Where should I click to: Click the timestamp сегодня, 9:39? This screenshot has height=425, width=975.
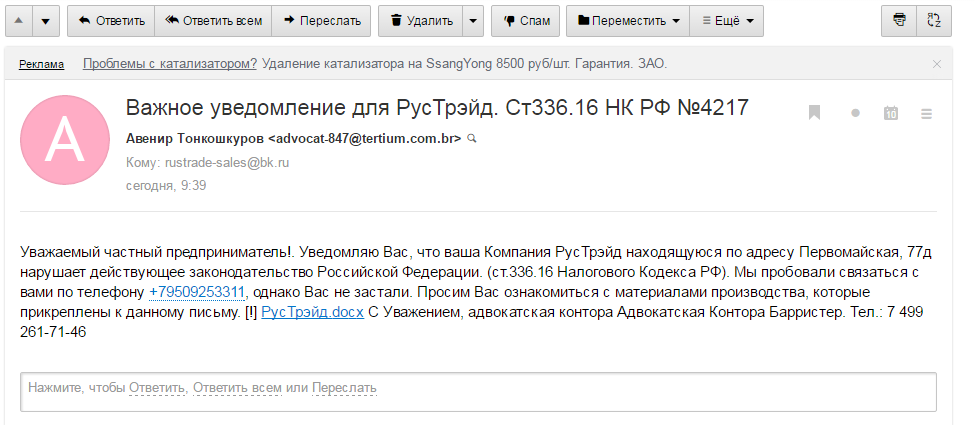[166, 185]
